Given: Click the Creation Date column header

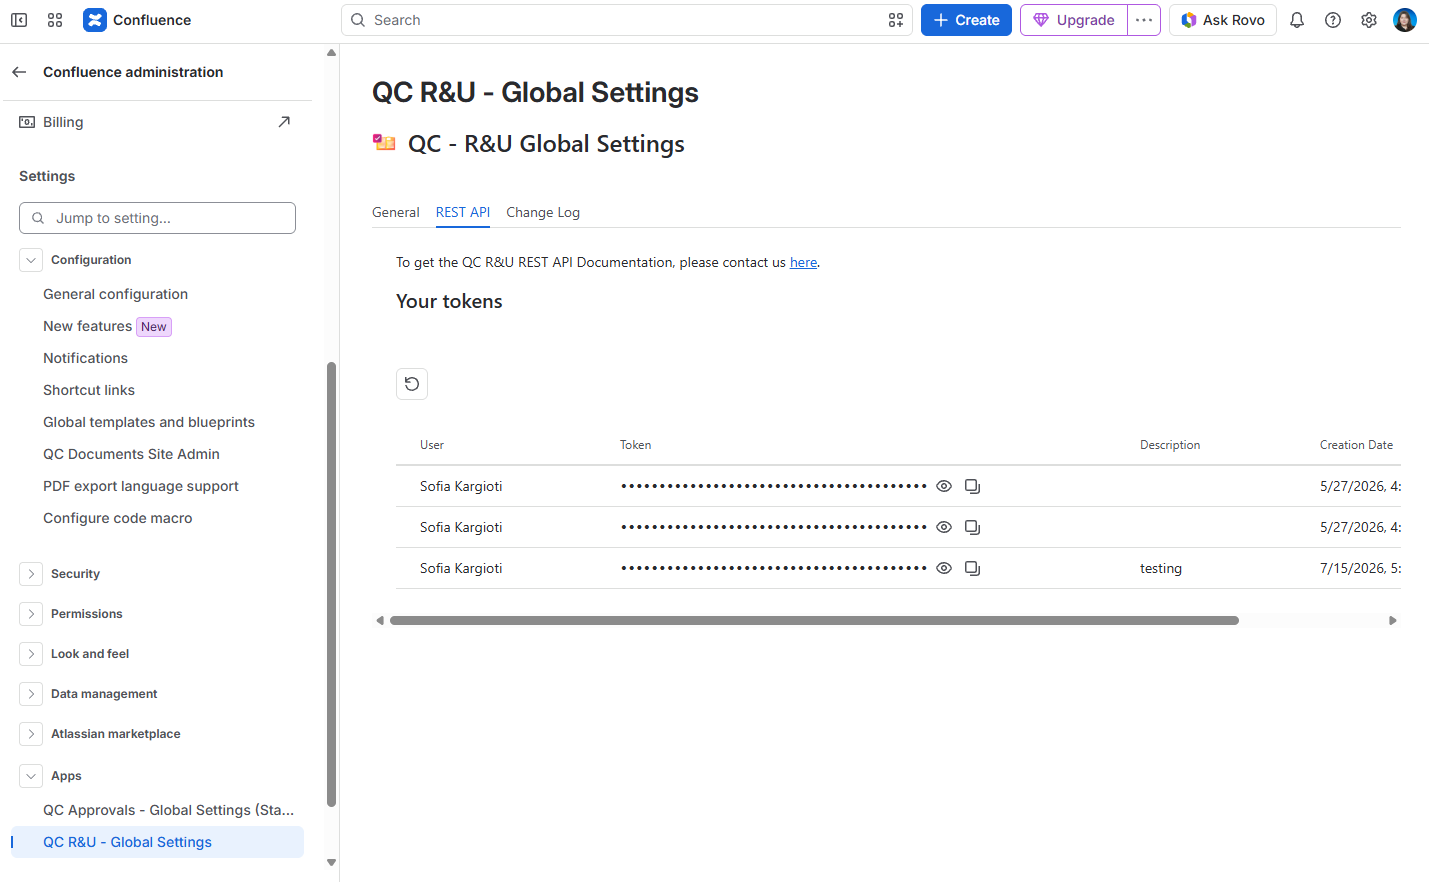Looking at the screenshot, I should (1356, 445).
